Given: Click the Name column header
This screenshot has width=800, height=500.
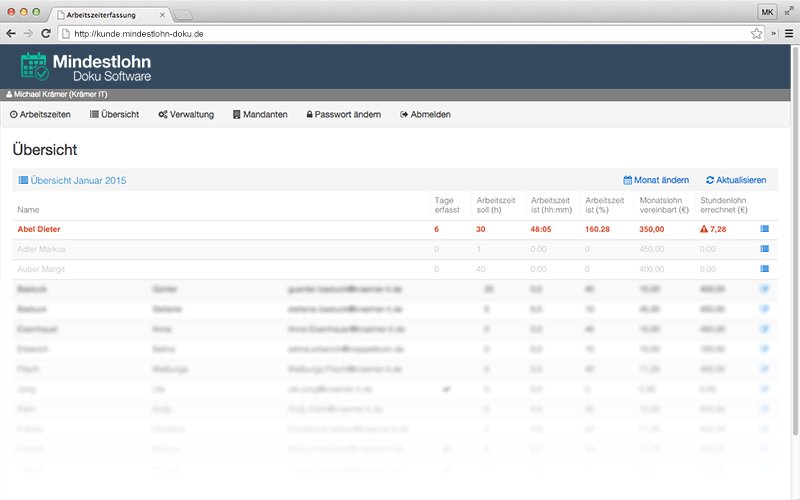Looking at the screenshot, I should (x=28, y=210).
